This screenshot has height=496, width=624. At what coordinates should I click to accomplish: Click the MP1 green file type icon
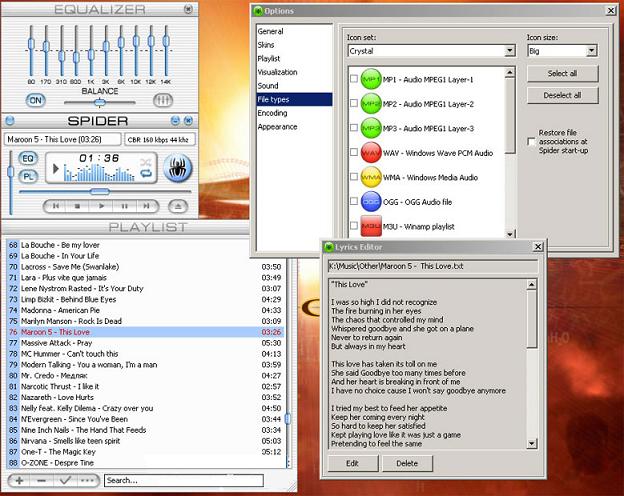pos(370,79)
